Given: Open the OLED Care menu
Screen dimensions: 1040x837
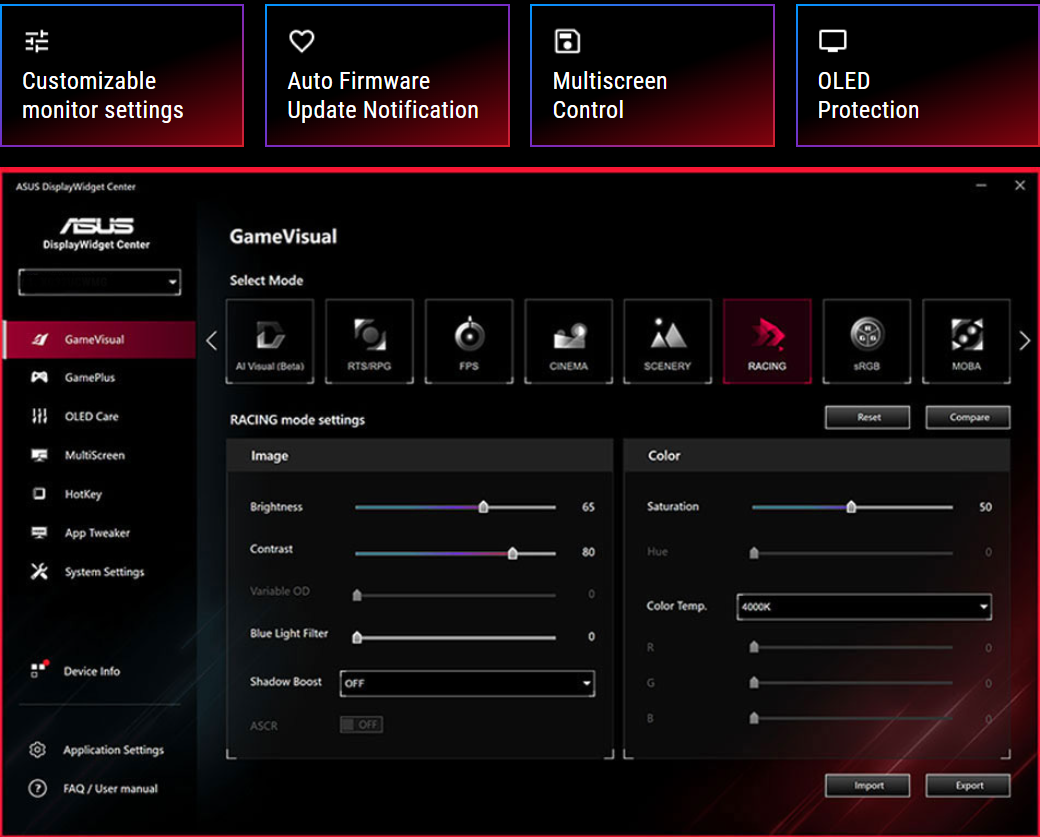Looking at the screenshot, I should [x=91, y=417].
